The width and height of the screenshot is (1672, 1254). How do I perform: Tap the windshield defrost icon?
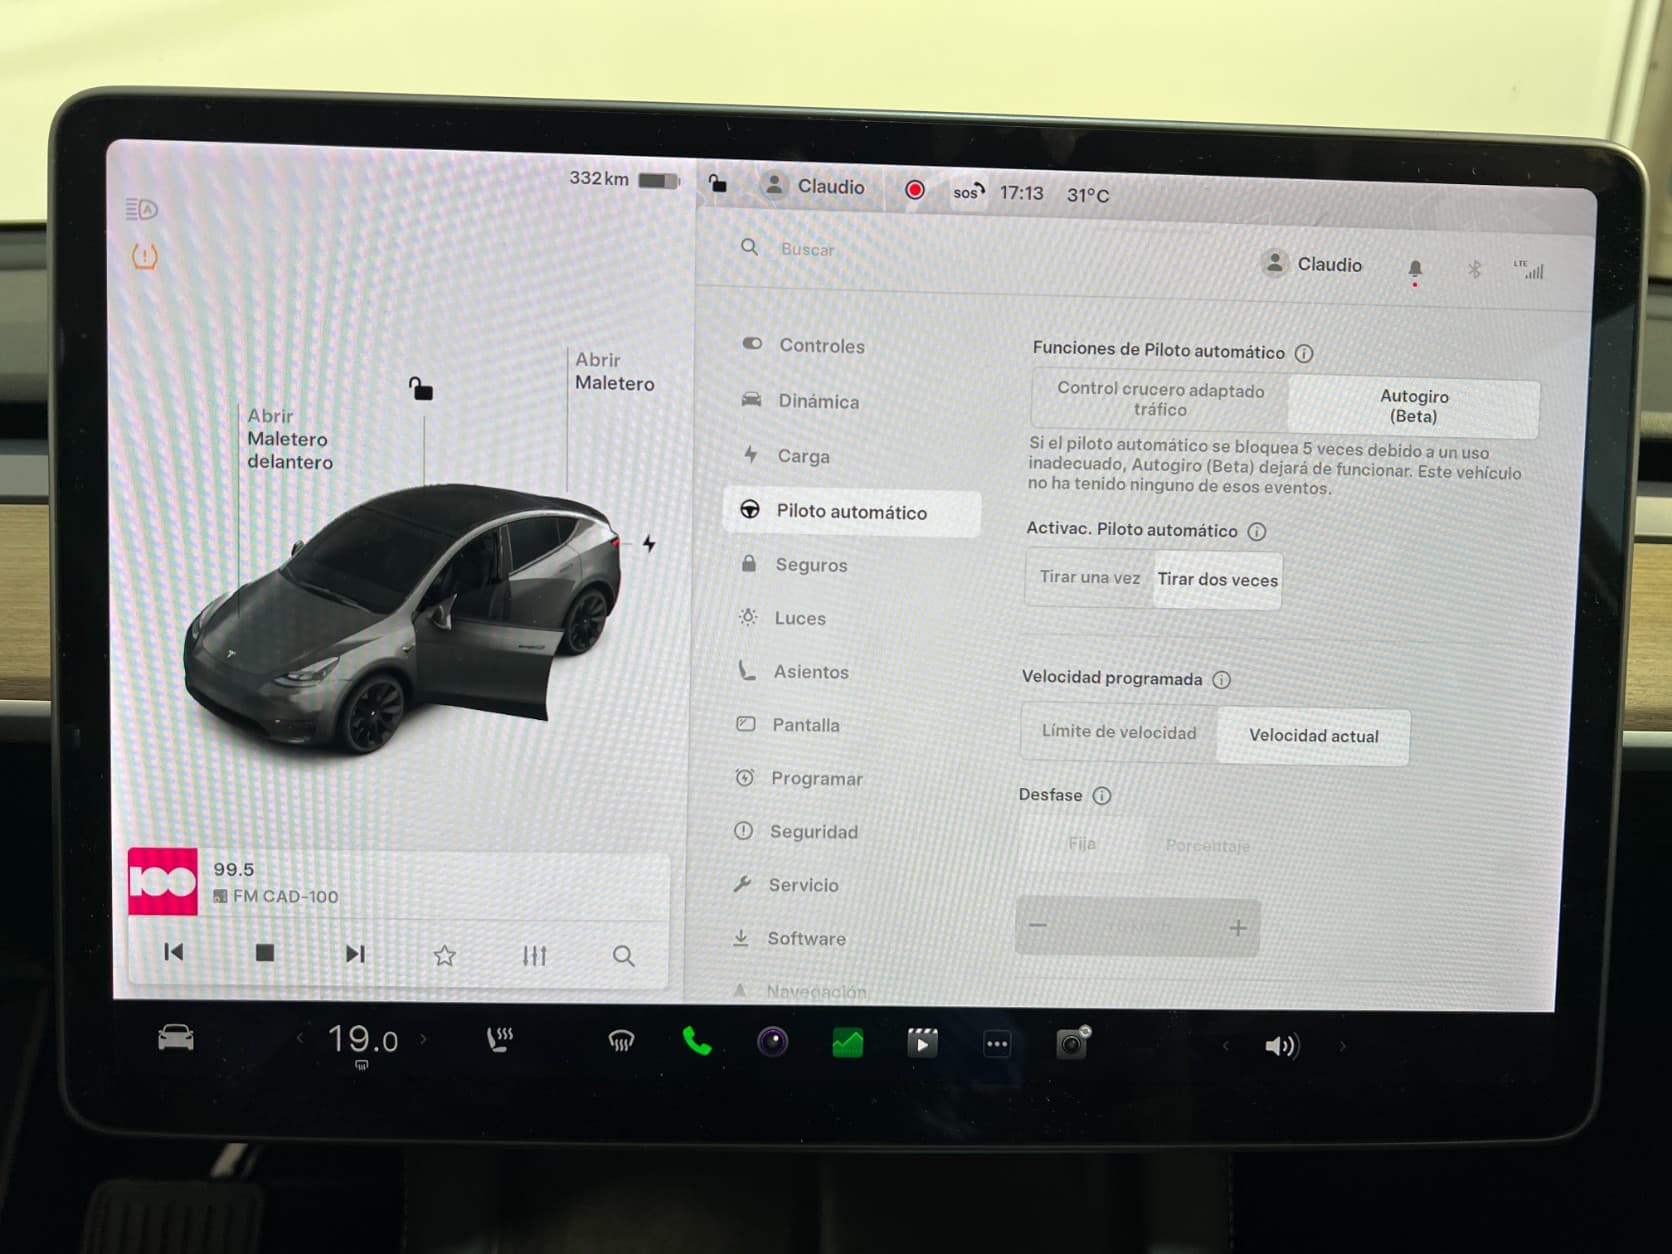(621, 1042)
